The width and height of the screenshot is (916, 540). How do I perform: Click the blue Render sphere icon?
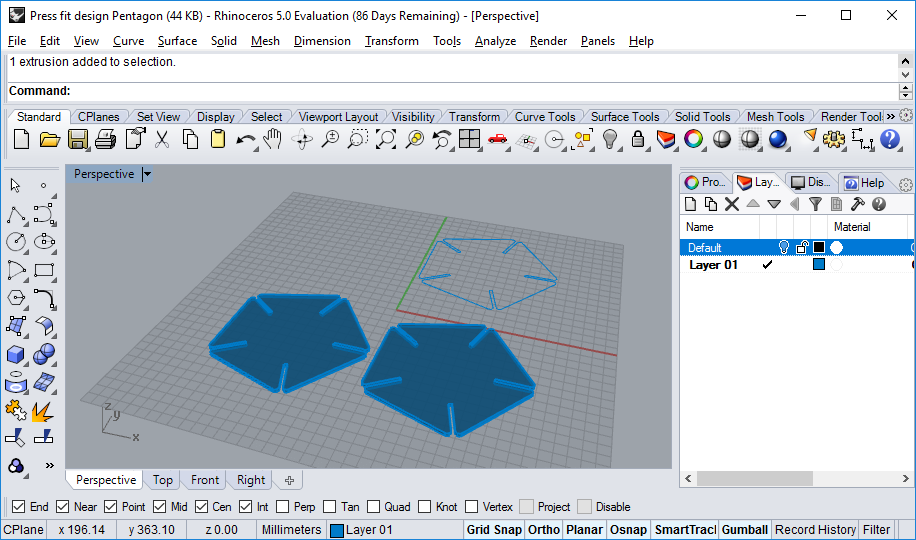(x=778, y=140)
